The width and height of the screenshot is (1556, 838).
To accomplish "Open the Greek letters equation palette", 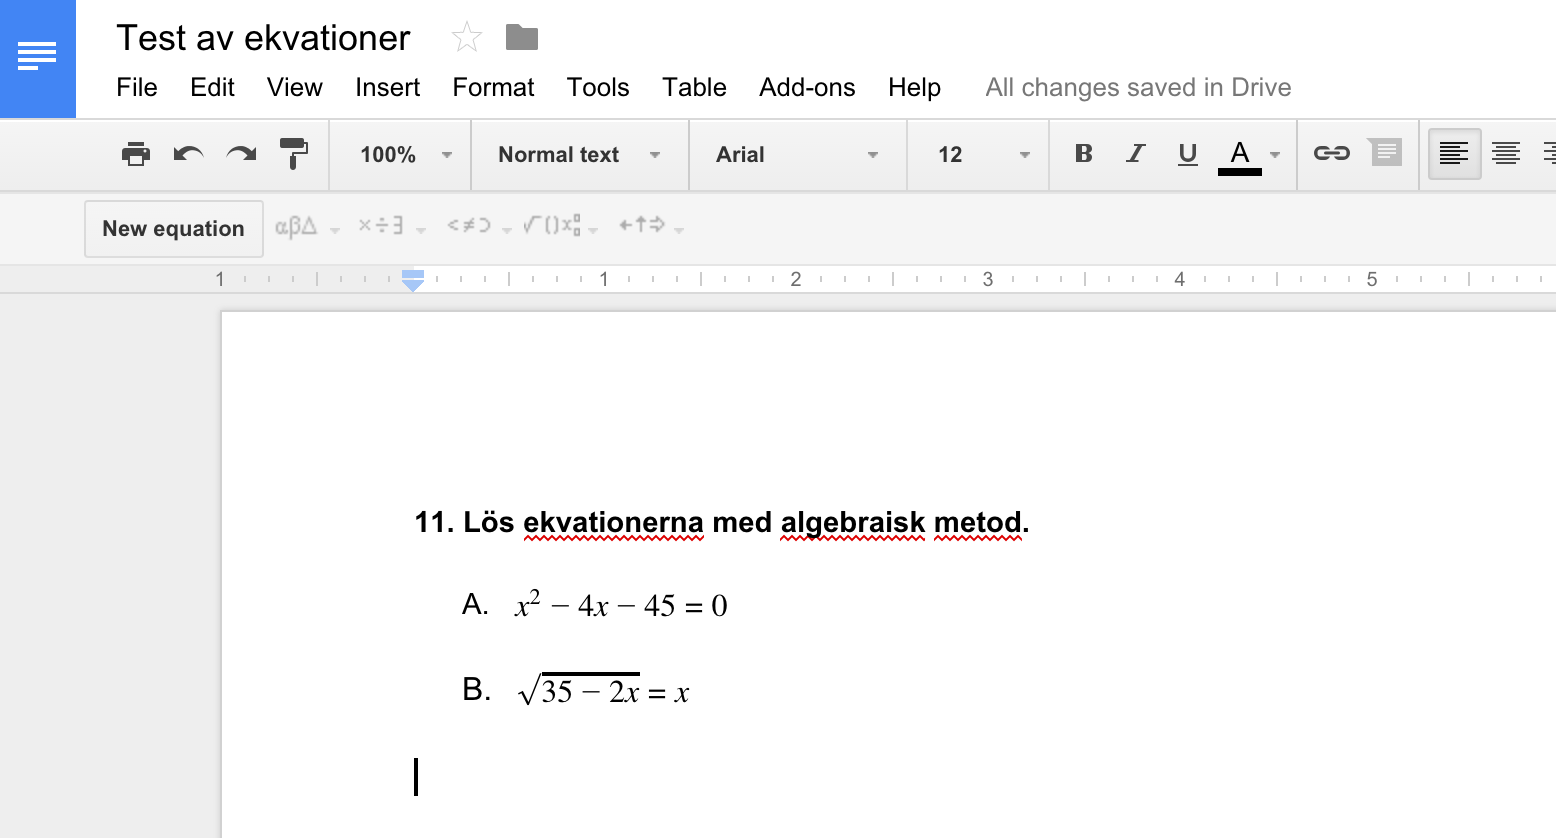I will (x=296, y=226).
